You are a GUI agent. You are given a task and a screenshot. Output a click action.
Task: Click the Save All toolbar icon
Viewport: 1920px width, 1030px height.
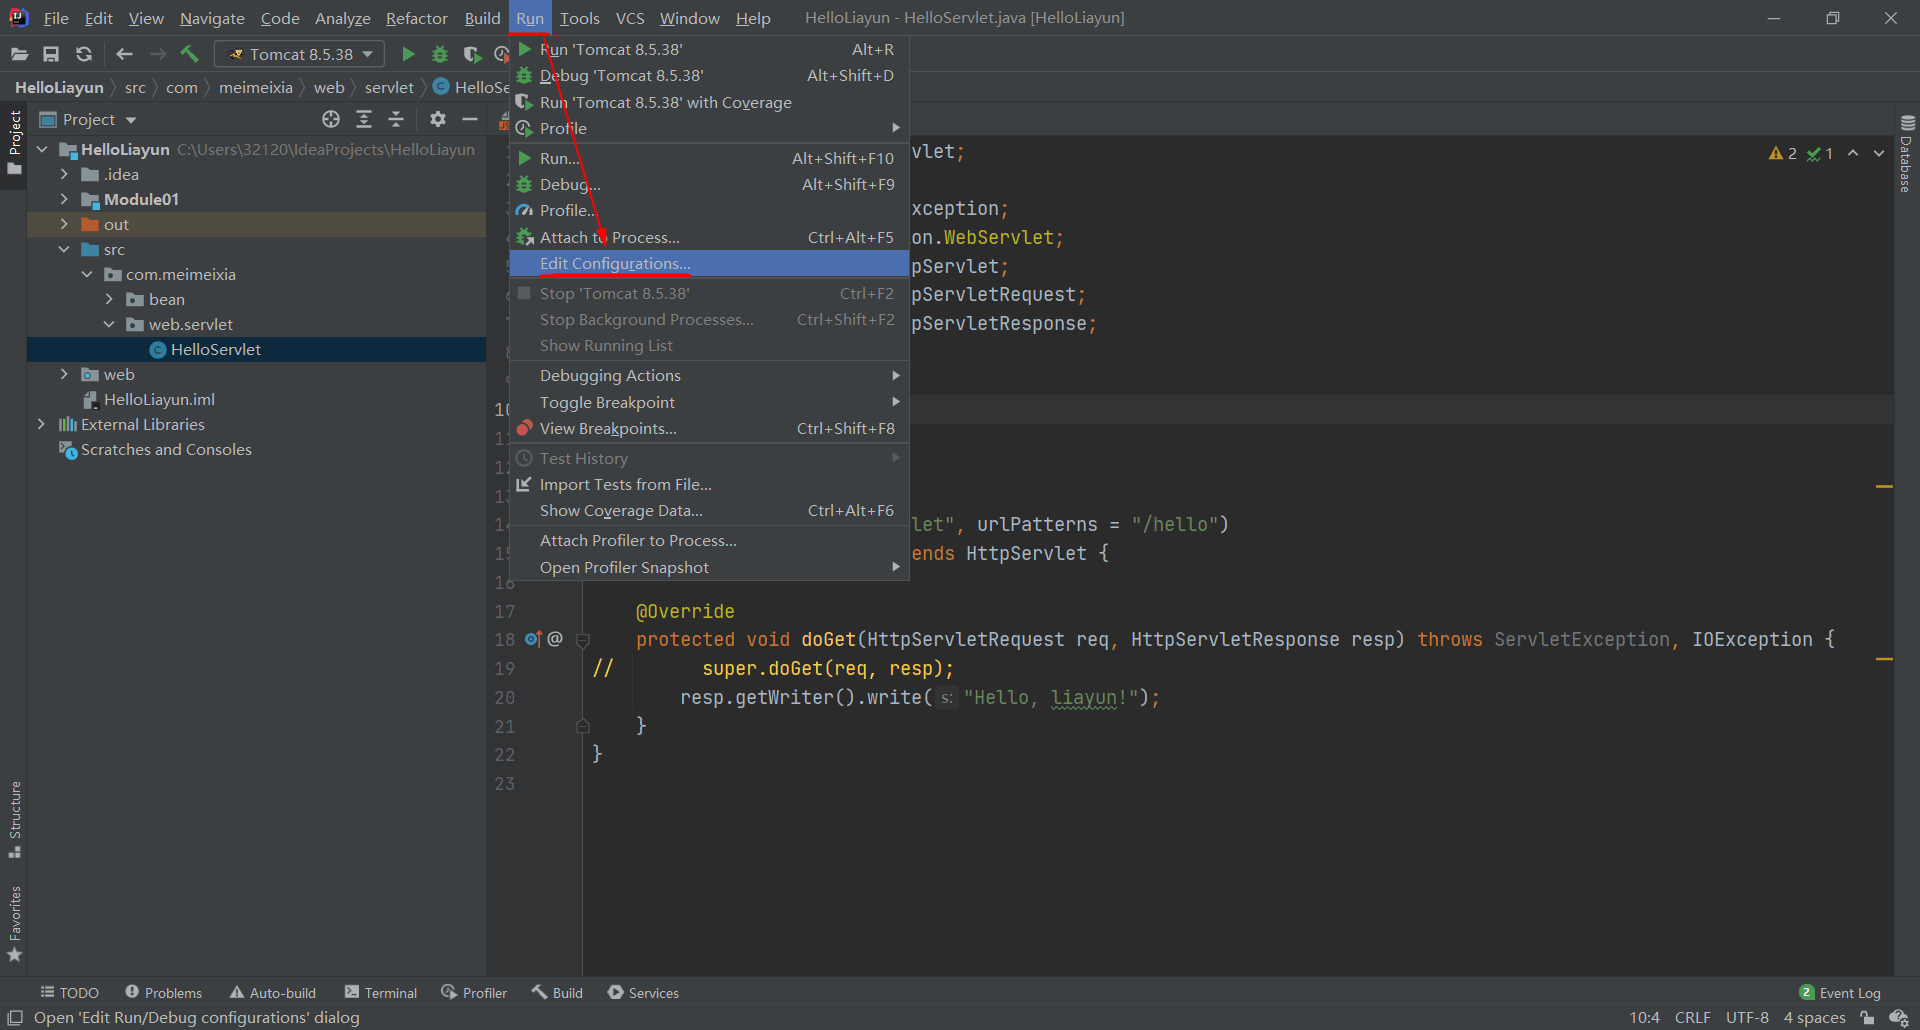(x=51, y=54)
